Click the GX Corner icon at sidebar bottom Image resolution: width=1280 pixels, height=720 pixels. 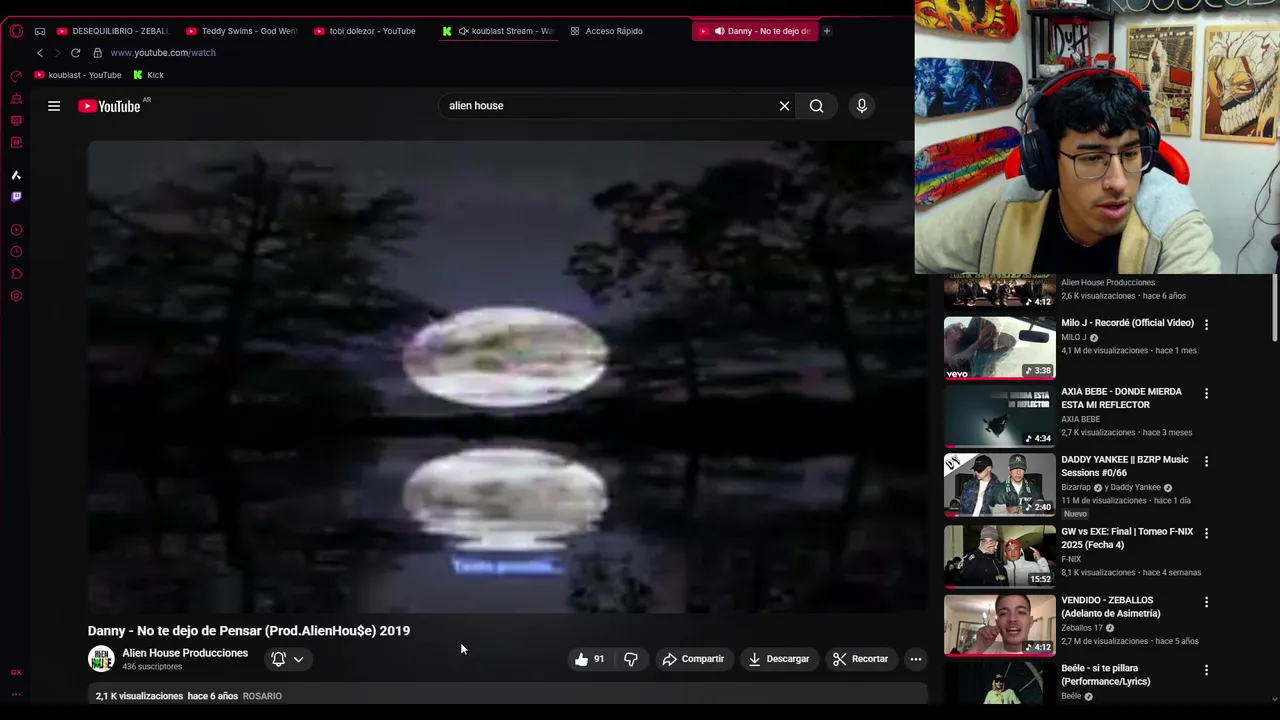coord(16,672)
